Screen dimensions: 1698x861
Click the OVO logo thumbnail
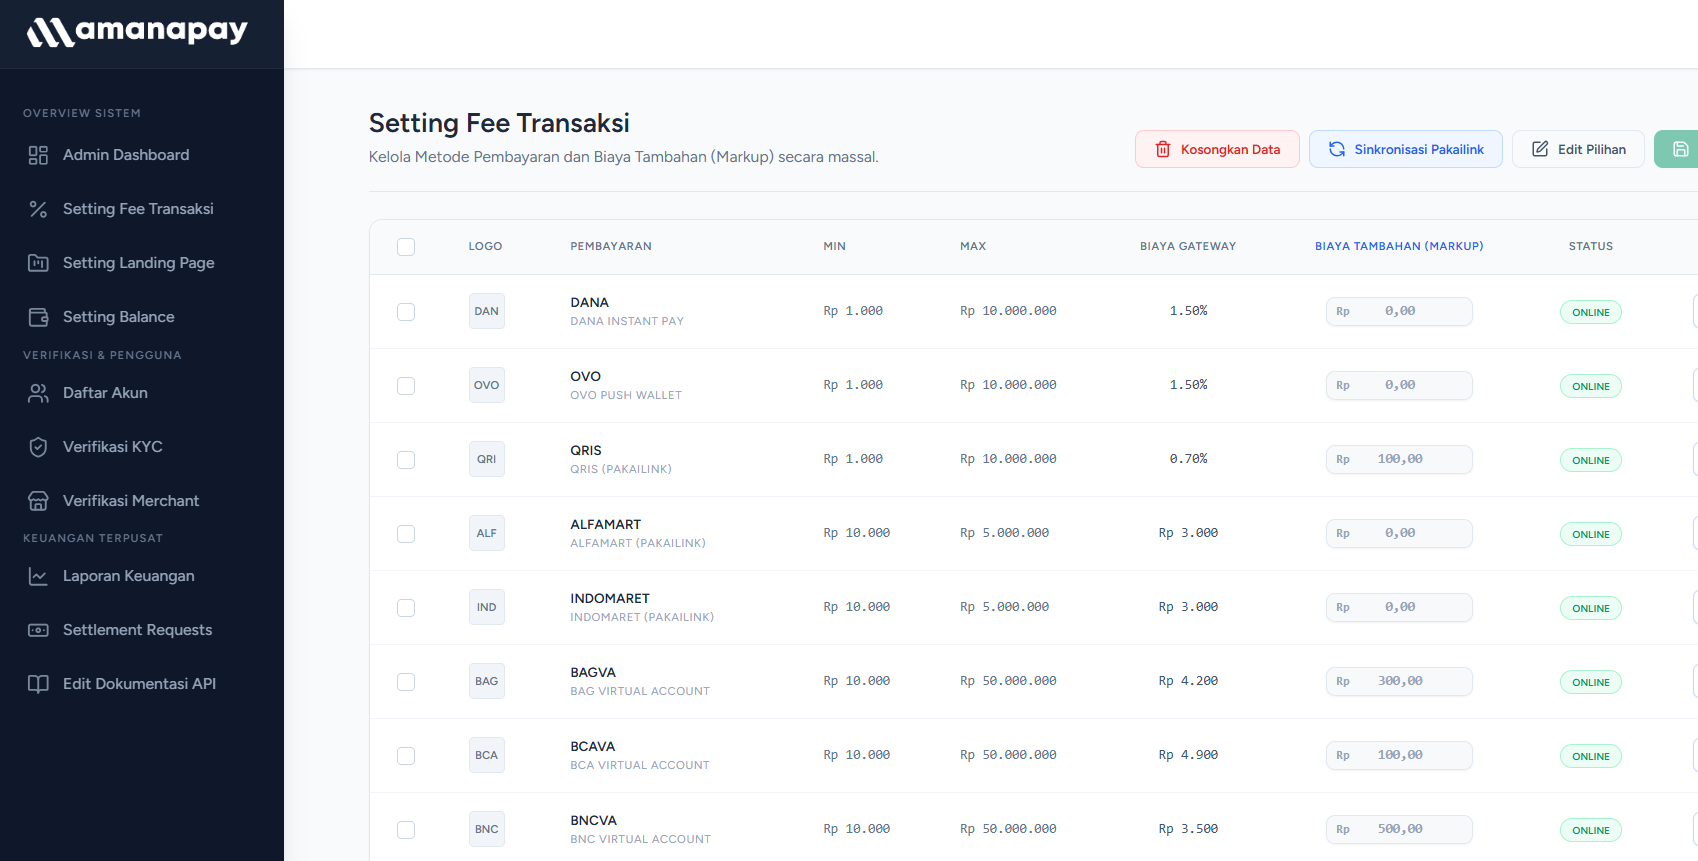[486, 385]
